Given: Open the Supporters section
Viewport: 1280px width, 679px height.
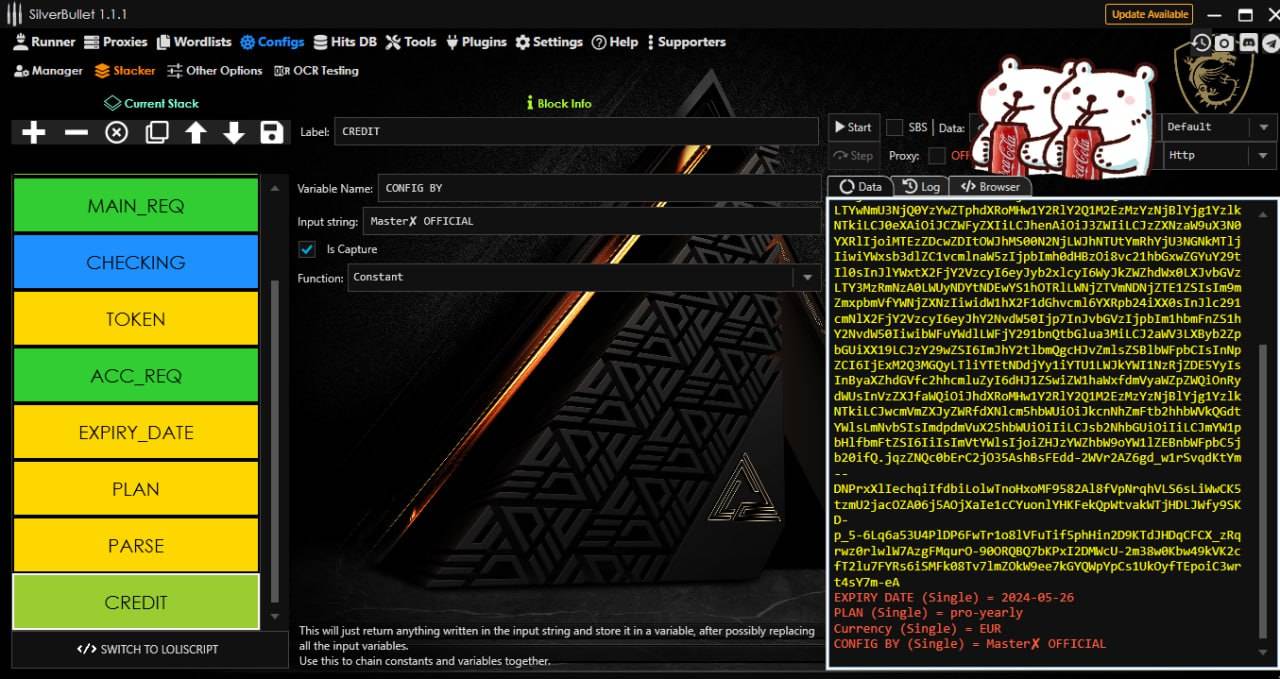Looking at the screenshot, I should (686, 42).
